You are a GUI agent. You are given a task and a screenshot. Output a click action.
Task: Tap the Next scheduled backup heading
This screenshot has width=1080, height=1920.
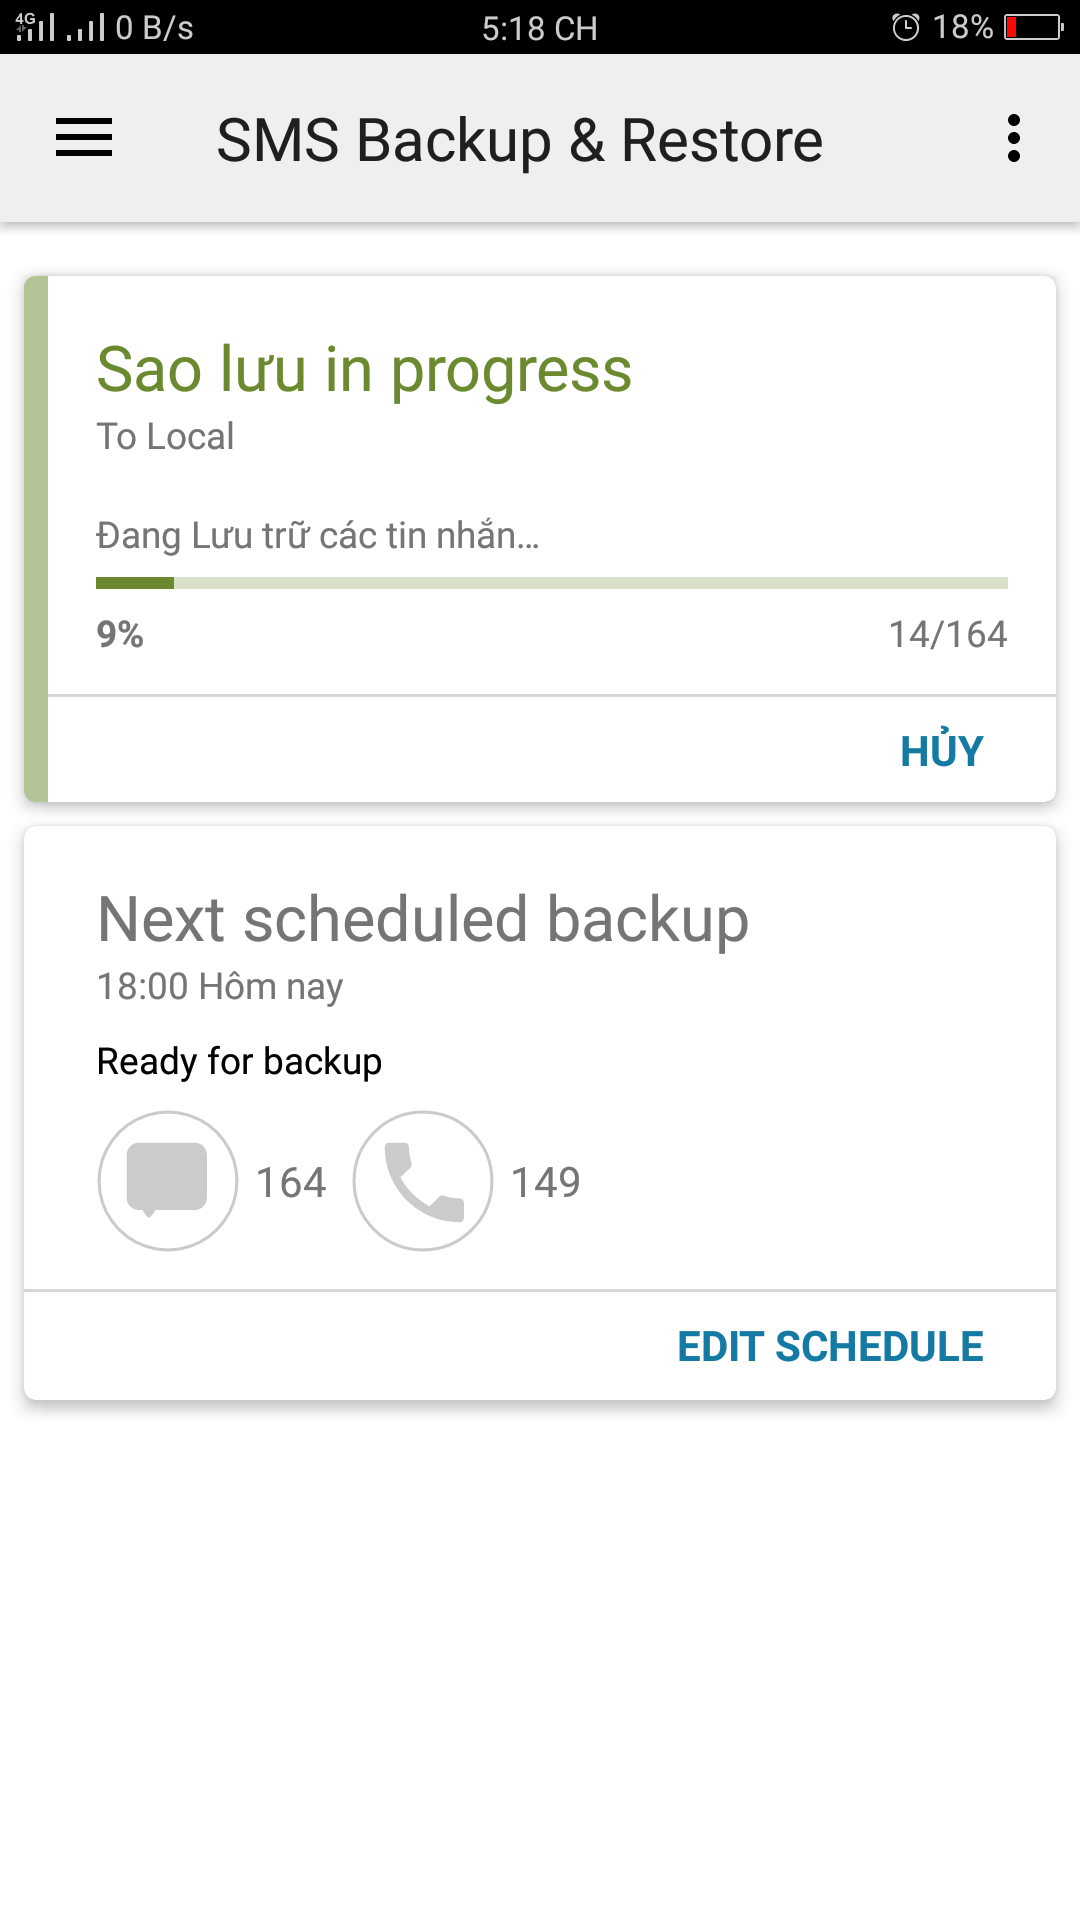(423, 920)
